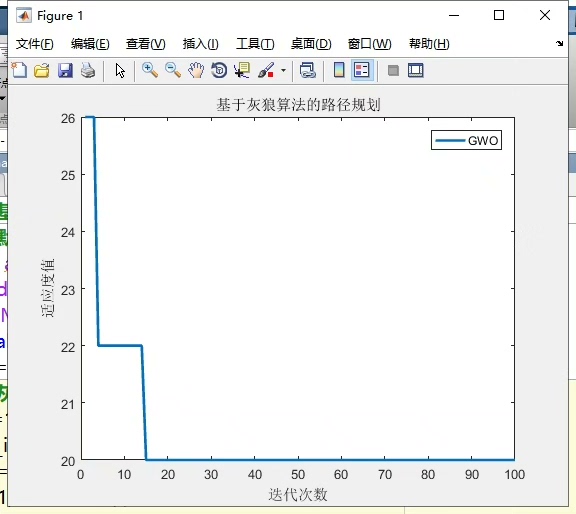Close the Figure 1 window
Screen dimensions: 576x514
545,15
